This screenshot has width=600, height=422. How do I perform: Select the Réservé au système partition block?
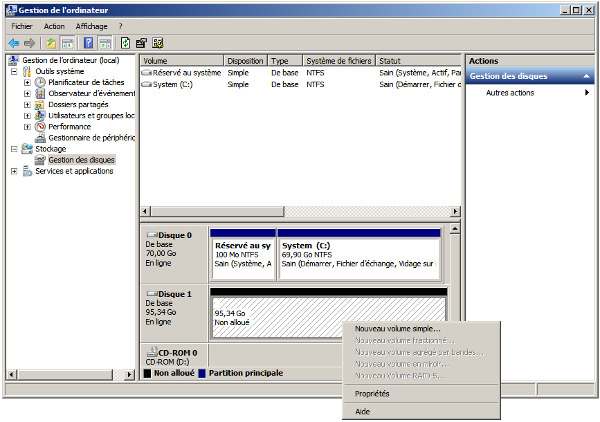[x=243, y=255]
